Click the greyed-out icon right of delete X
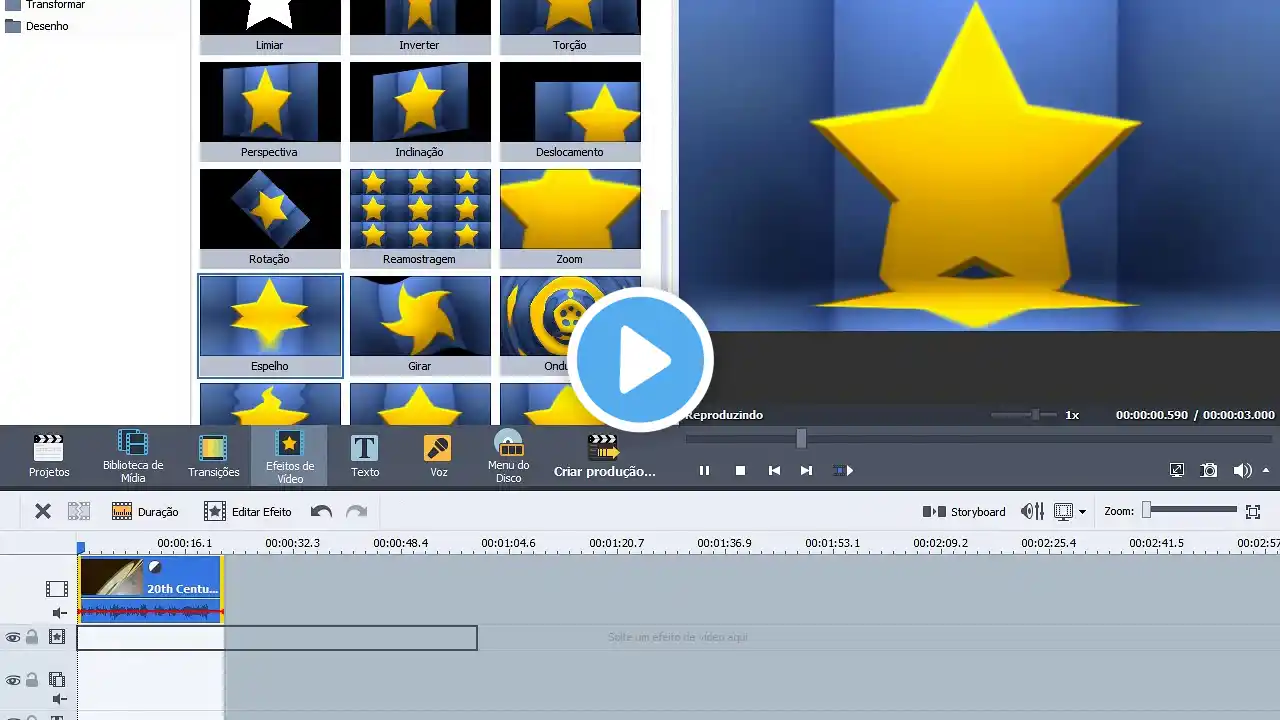The image size is (1280, 720). (x=79, y=511)
